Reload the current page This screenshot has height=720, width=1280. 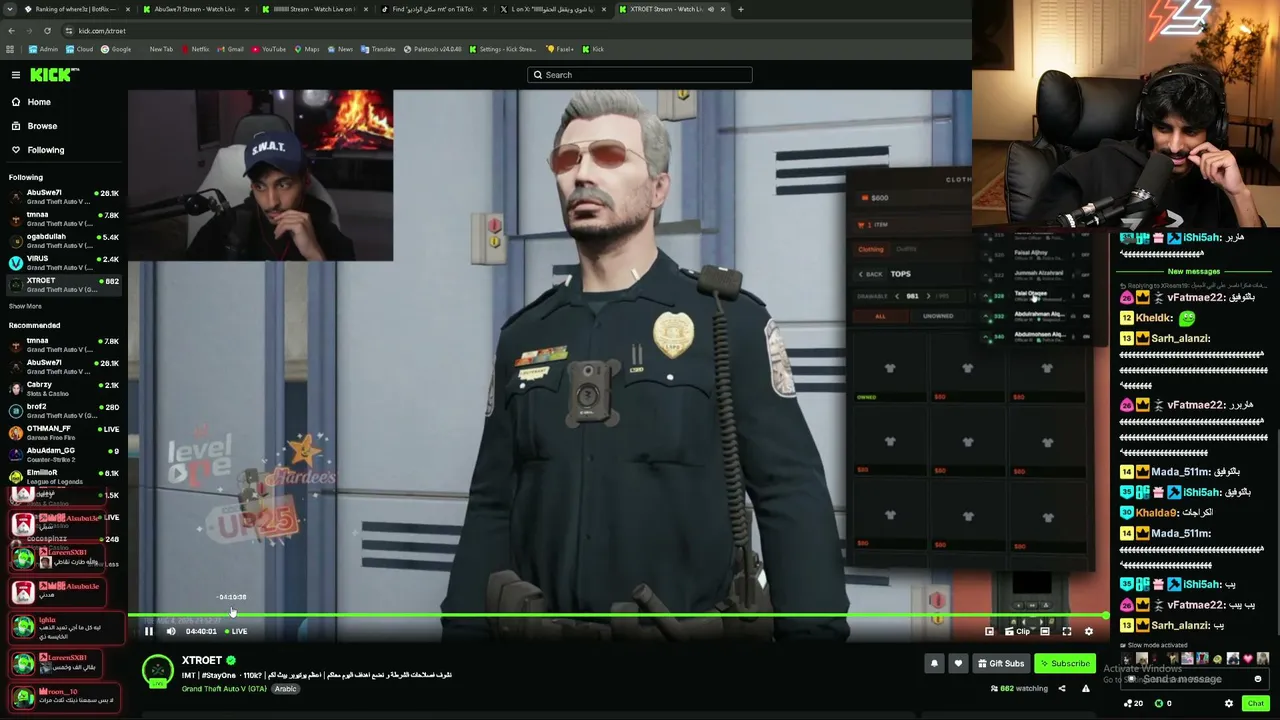(47, 31)
